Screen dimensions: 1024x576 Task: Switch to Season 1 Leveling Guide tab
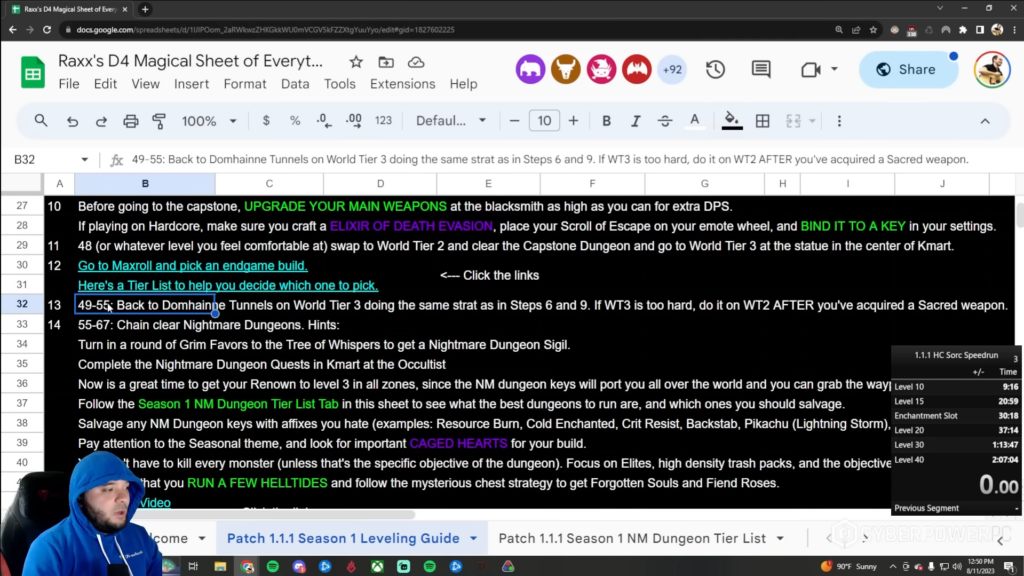click(343, 538)
